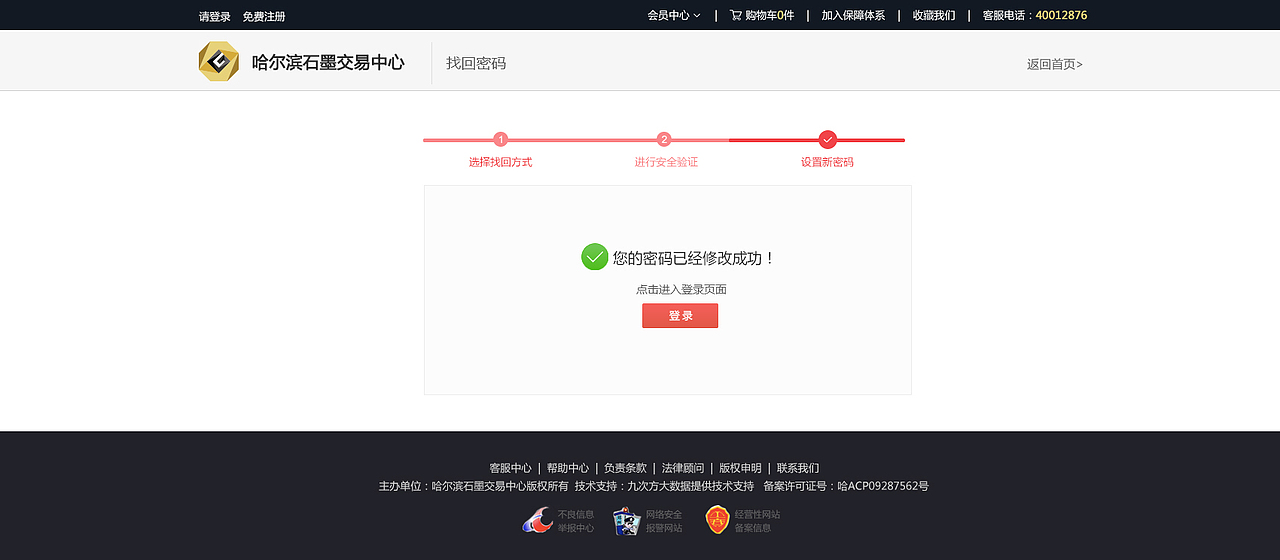The width and height of the screenshot is (1280, 560).
Task: Open the 请登录 link
Action: tap(215, 17)
